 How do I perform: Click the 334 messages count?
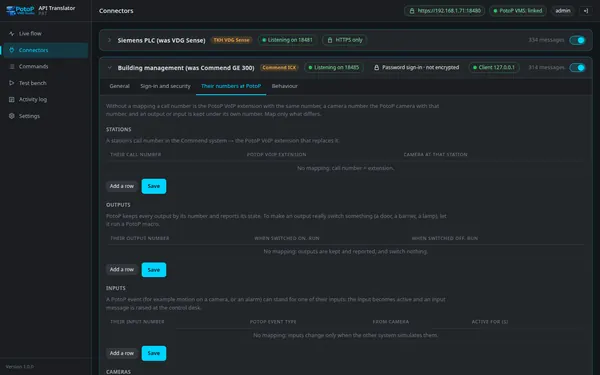(546, 40)
